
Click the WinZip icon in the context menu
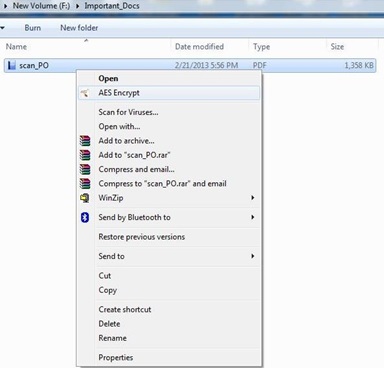coord(85,198)
